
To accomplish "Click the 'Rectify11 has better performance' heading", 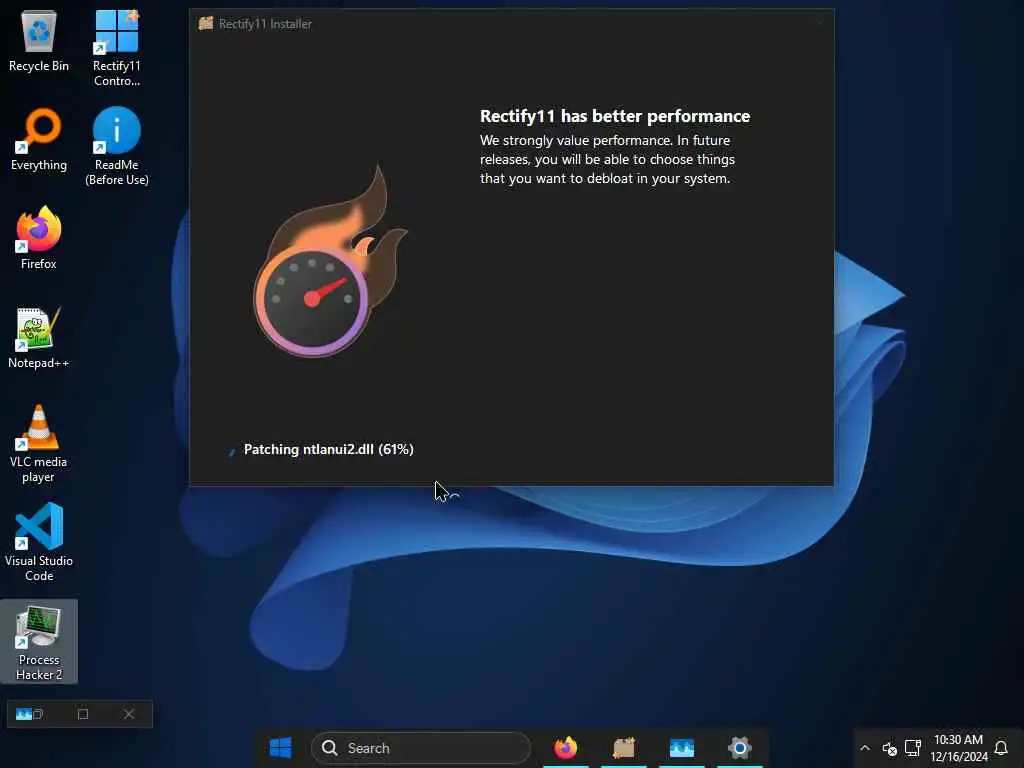I will [x=615, y=116].
